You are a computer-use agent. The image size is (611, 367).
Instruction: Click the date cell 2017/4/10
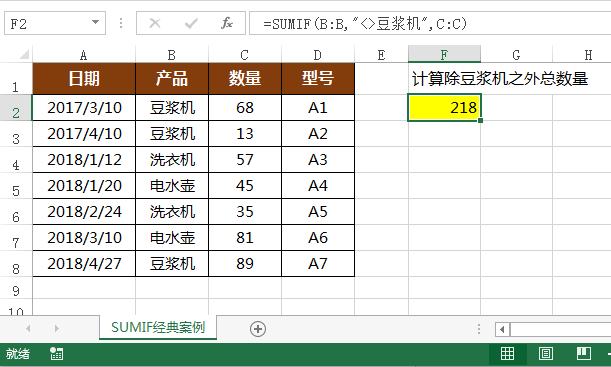(84, 134)
